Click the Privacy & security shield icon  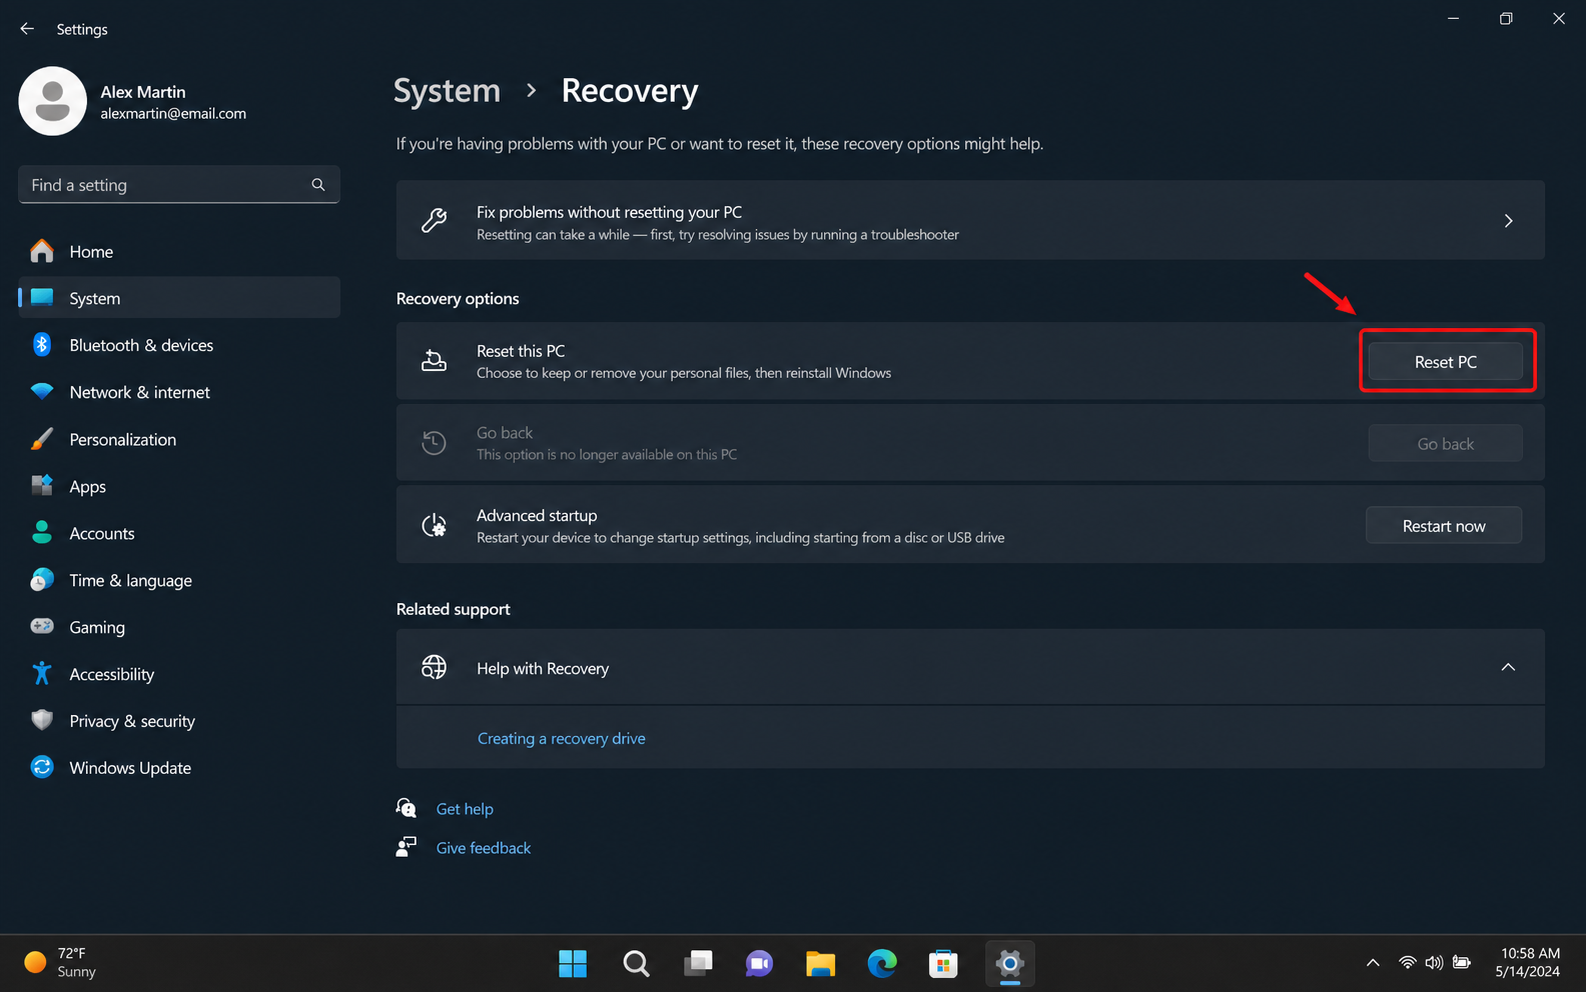(x=42, y=720)
